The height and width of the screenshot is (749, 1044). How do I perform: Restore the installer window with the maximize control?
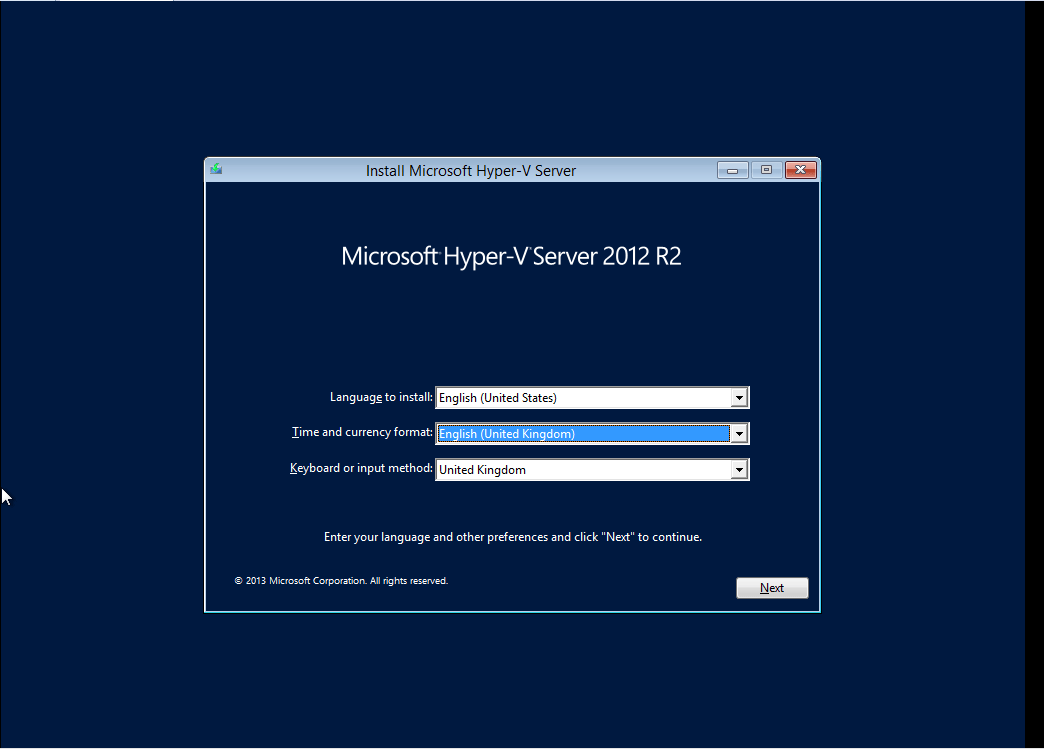pos(766,169)
